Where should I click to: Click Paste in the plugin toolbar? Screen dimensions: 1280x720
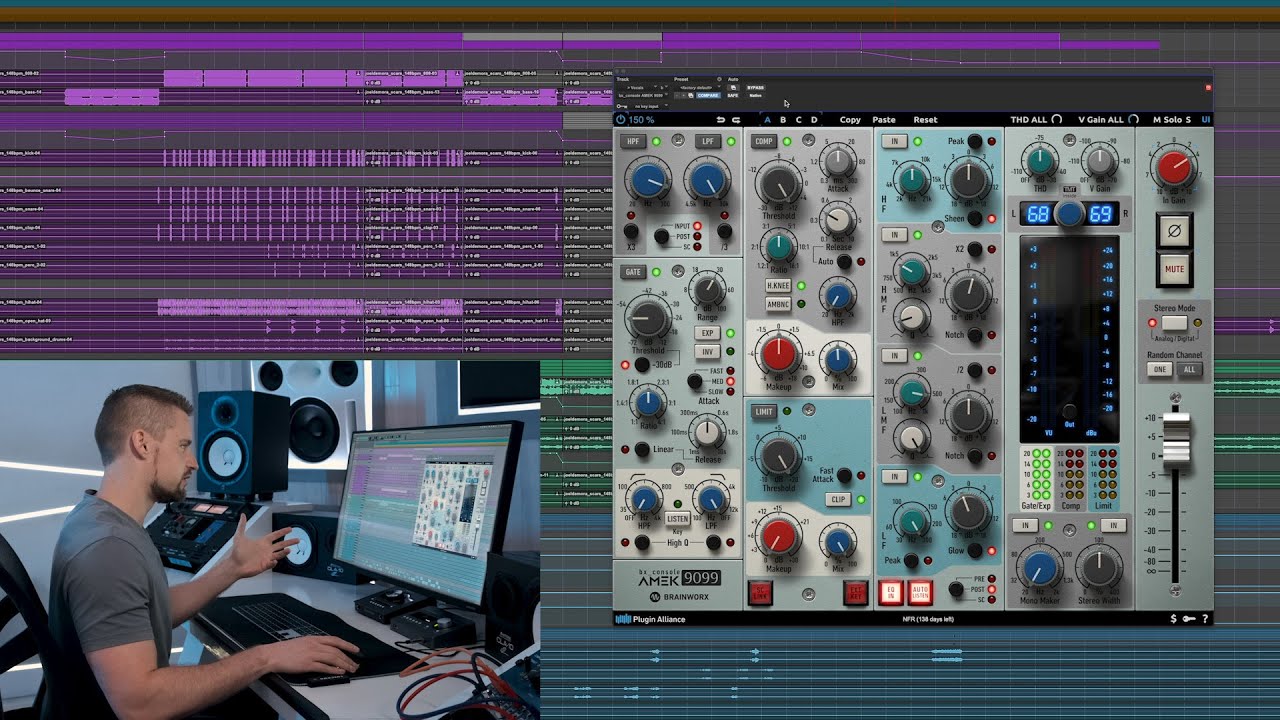tap(884, 120)
